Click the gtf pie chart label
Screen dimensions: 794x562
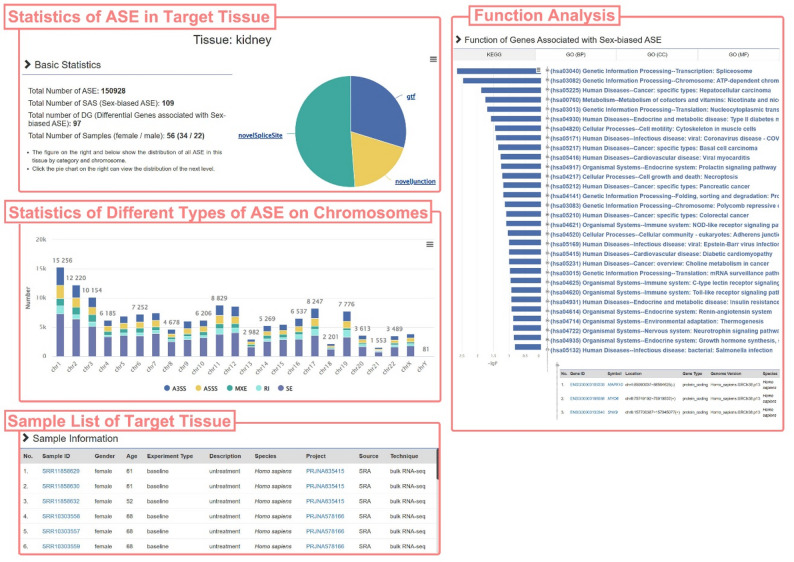click(411, 96)
